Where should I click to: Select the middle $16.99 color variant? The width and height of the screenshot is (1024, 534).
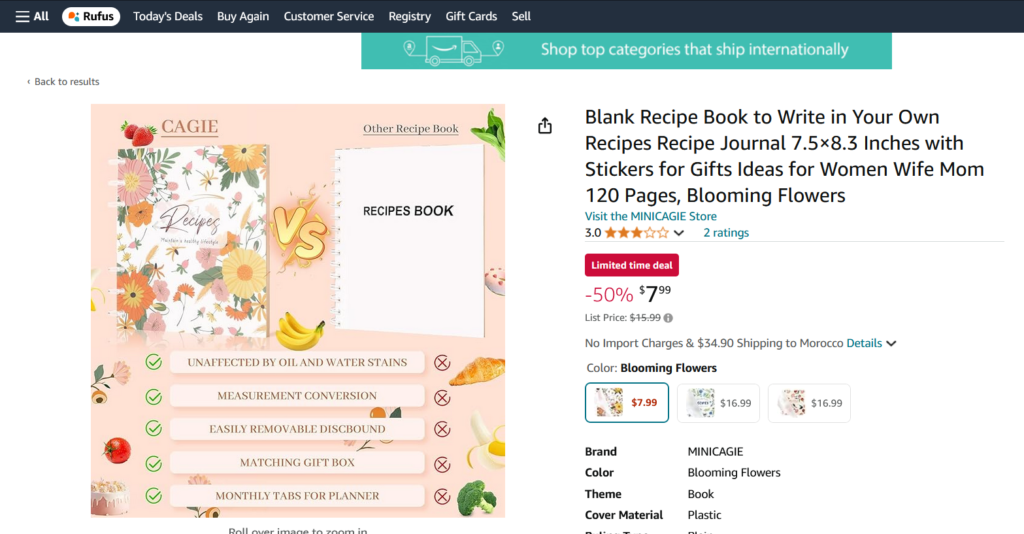718,403
